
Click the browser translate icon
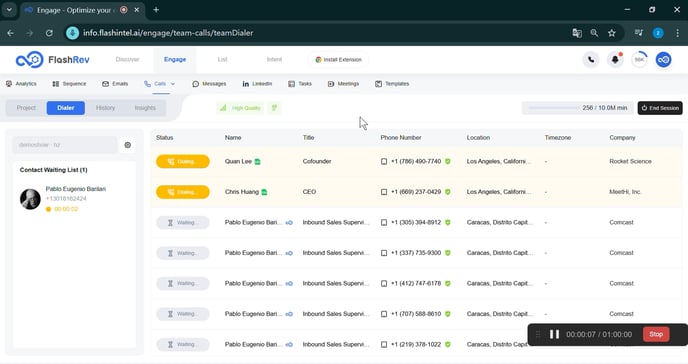pyautogui.click(x=577, y=33)
